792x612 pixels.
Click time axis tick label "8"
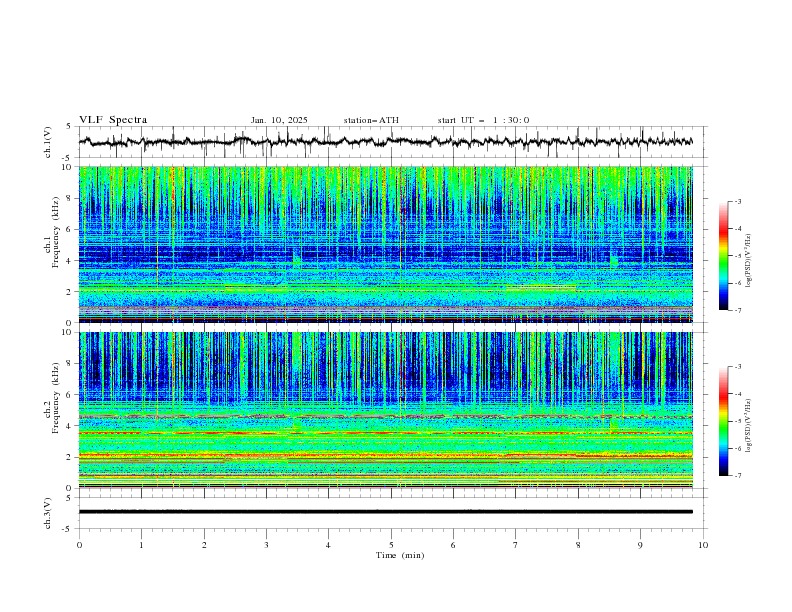[578, 545]
